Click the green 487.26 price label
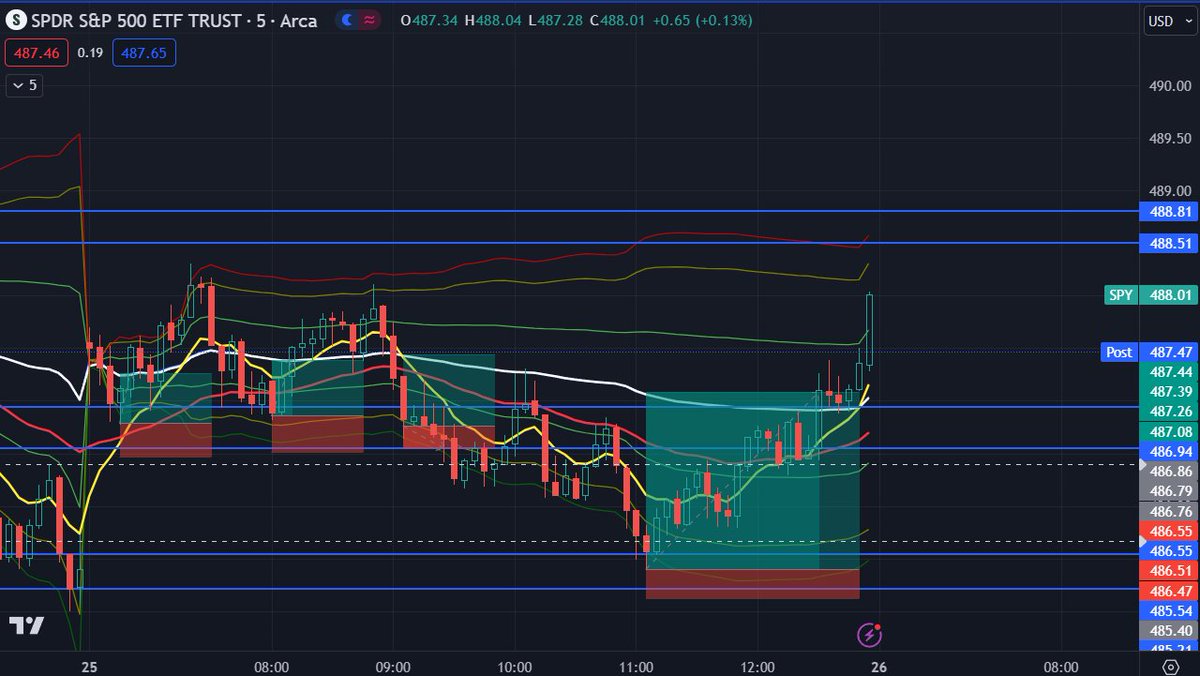1200x676 pixels. (1169, 411)
